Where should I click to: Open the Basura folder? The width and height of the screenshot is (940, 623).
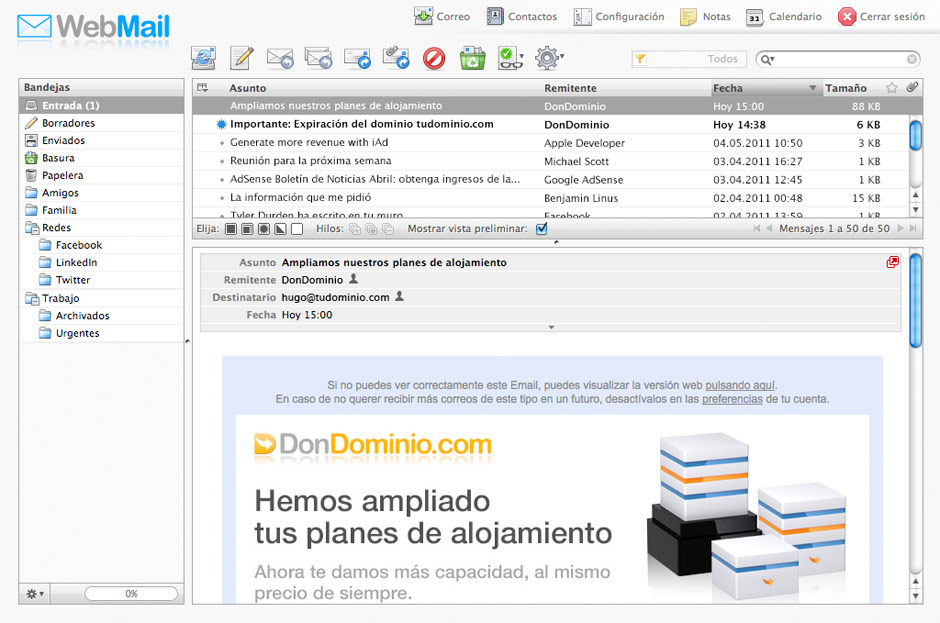[101, 158]
